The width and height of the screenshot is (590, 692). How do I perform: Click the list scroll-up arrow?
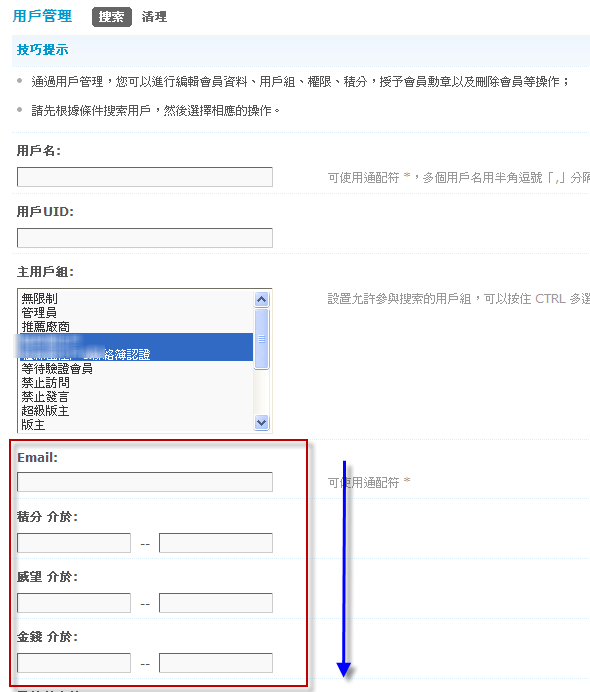tap(262, 300)
